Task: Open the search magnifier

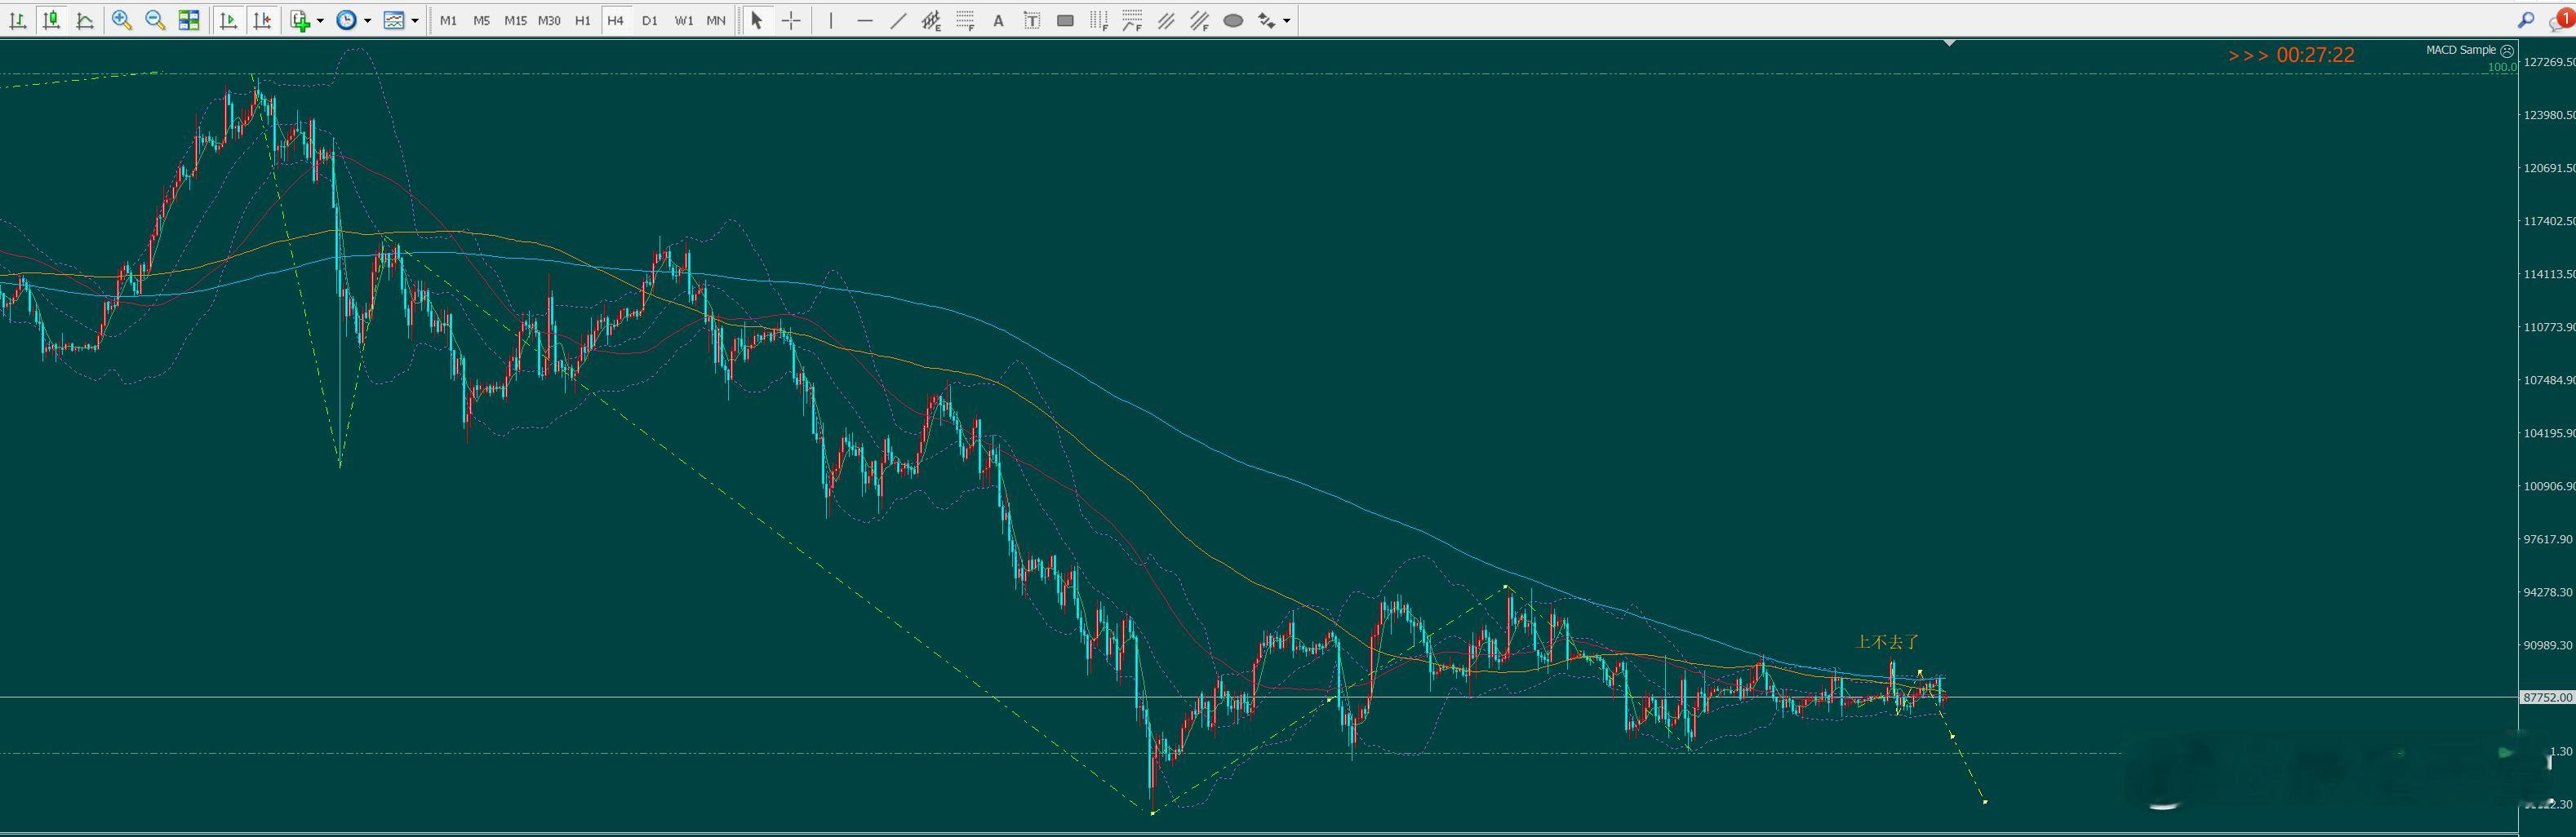Action: [x=2526, y=20]
